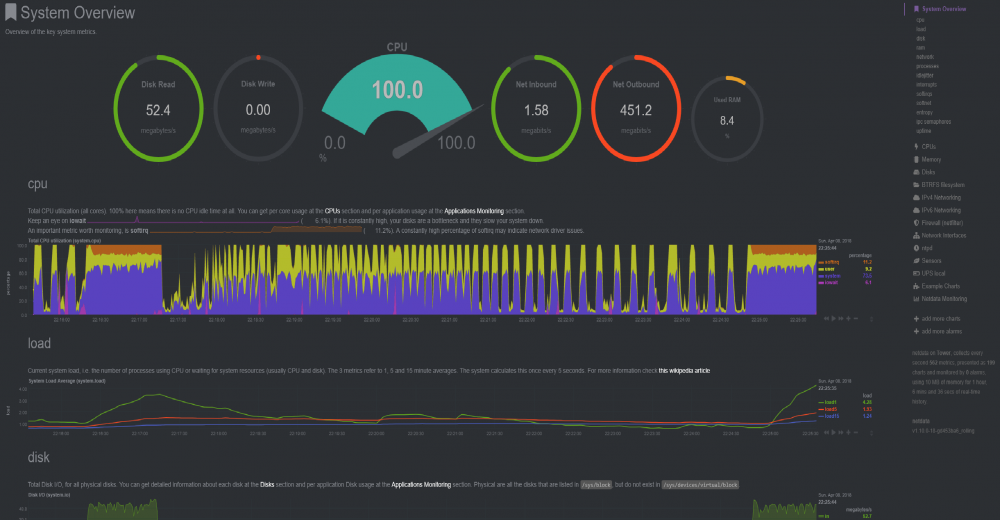1000x520 pixels.
Task: Click the IPv4 Networking cloud icon
Action: tap(916, 198)
